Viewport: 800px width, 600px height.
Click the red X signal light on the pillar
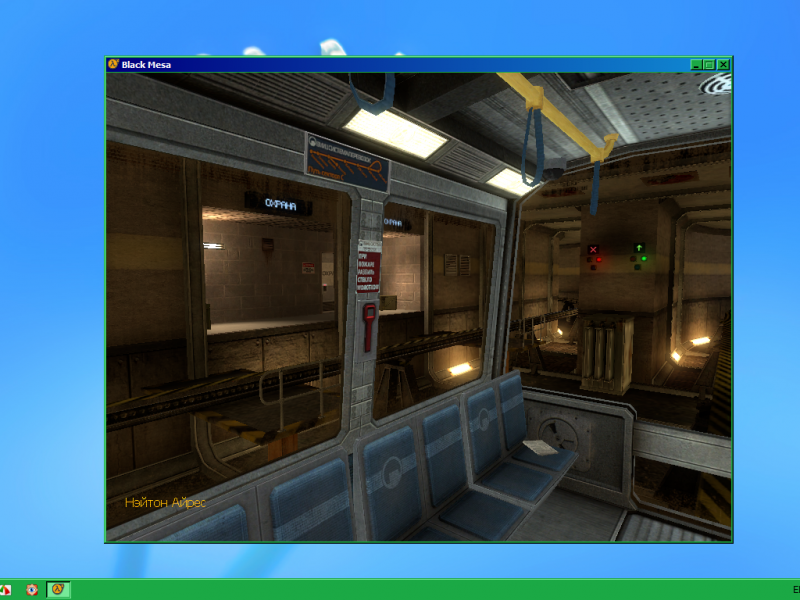point(593,249)
